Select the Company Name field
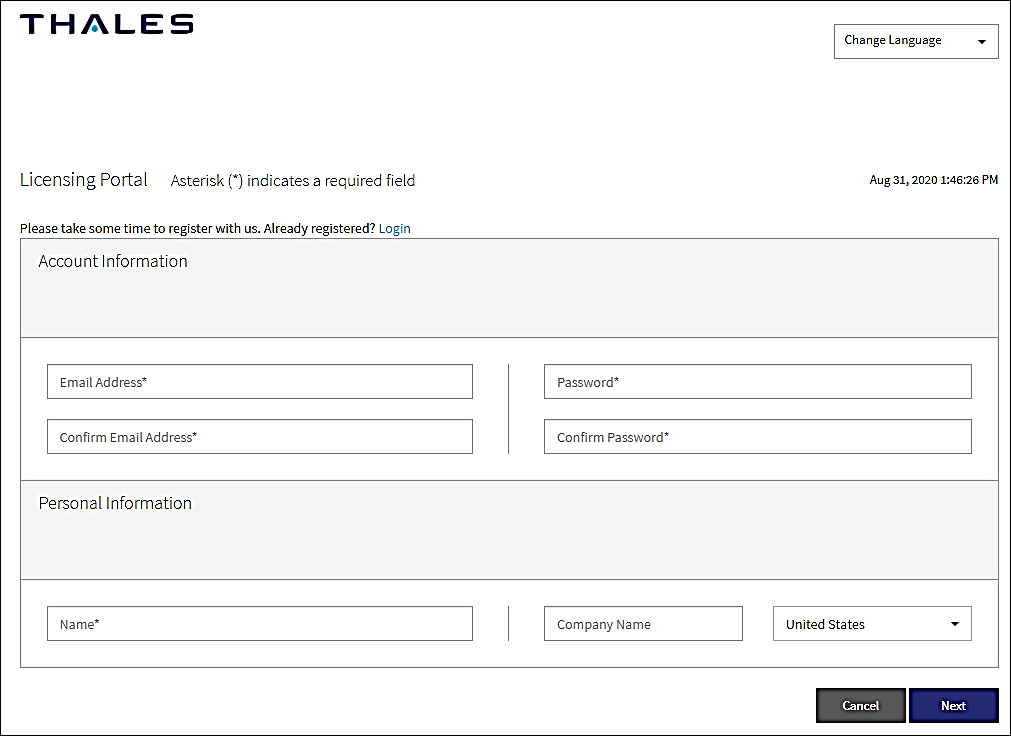The image size is (1011, 736). [x=643, y=623]
